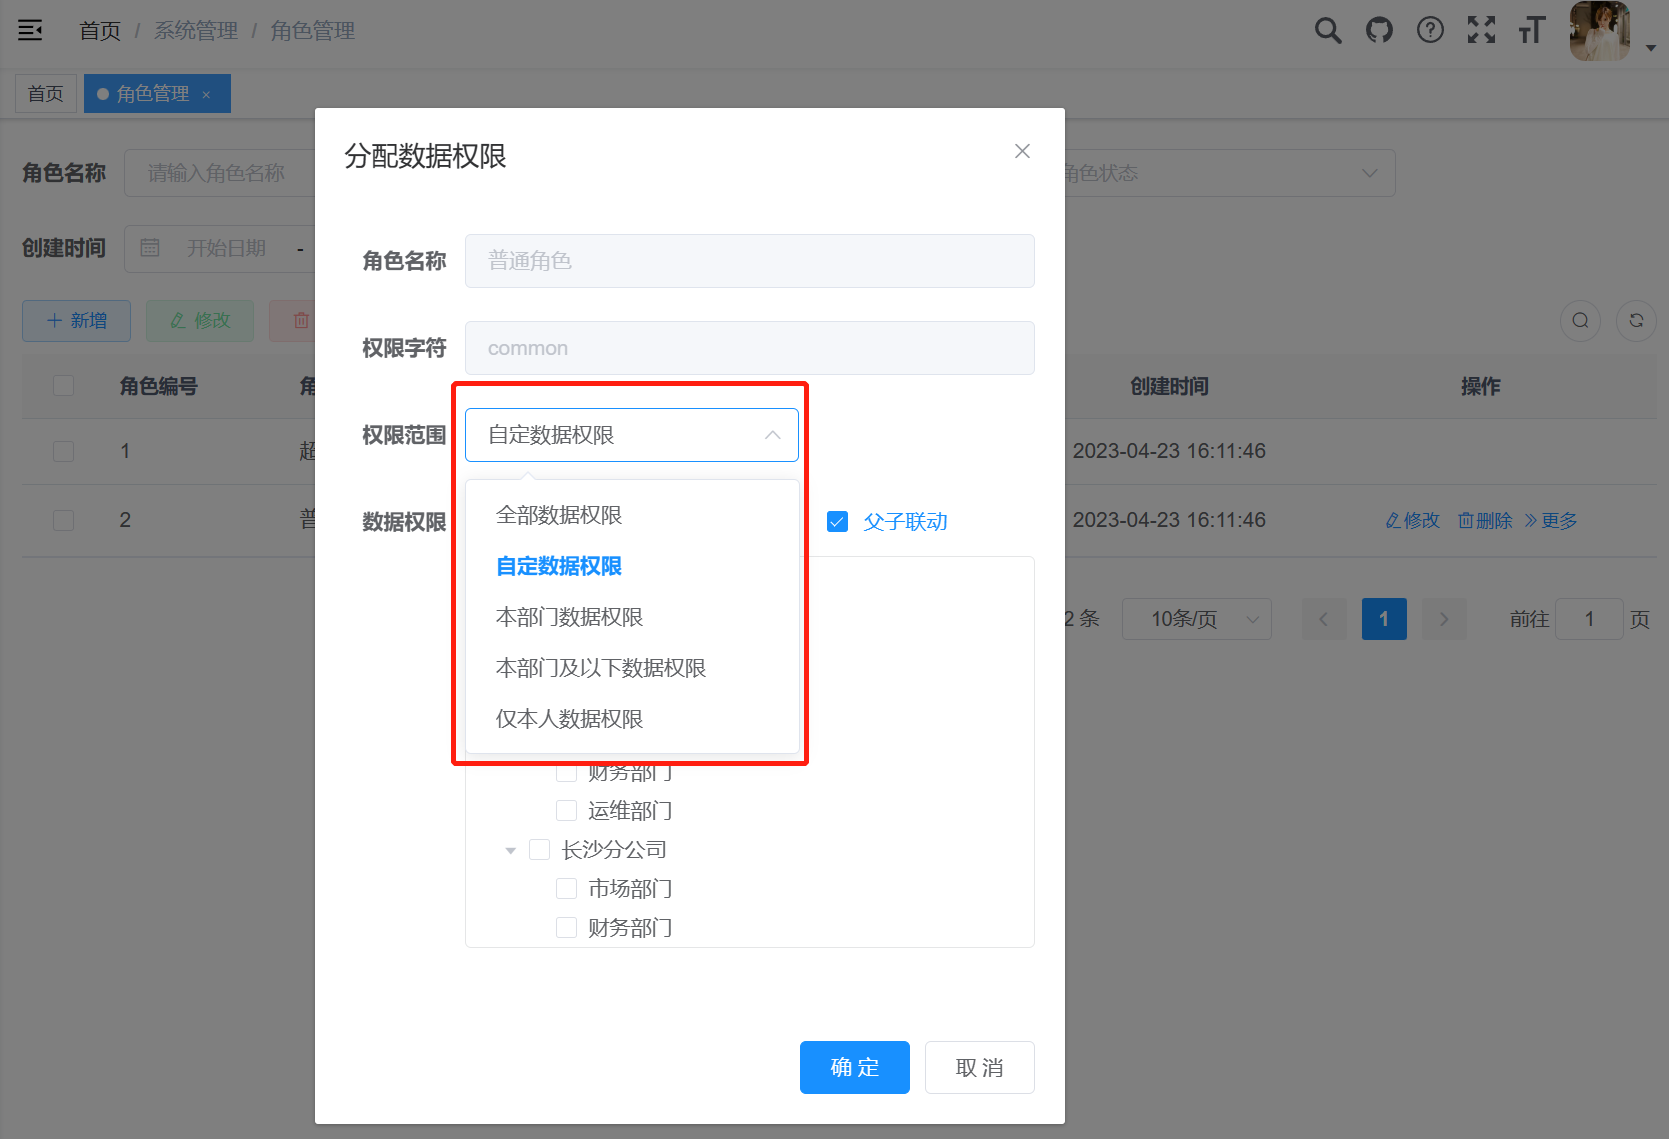Check the row checkbox for role 2

coord(63,520)
